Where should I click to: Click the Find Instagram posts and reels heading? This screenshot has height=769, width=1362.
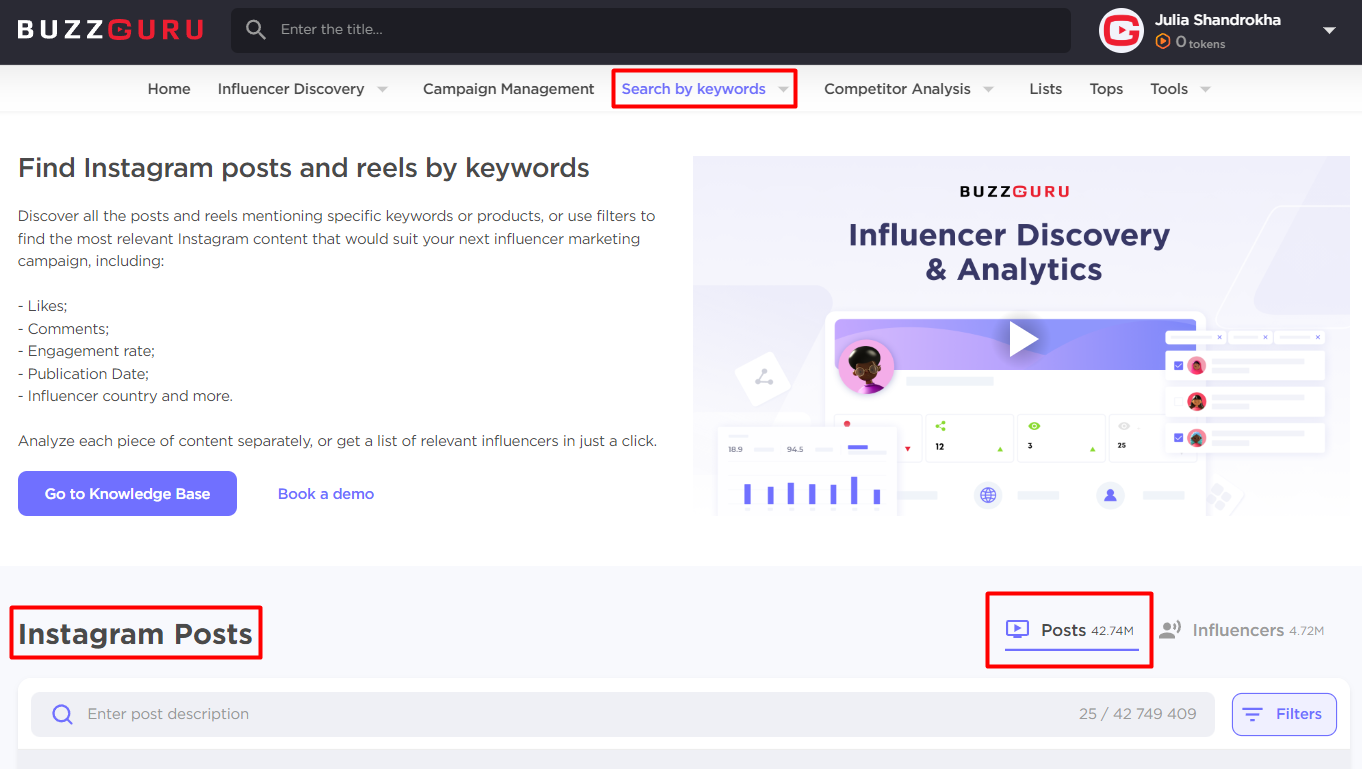(304, 168)
